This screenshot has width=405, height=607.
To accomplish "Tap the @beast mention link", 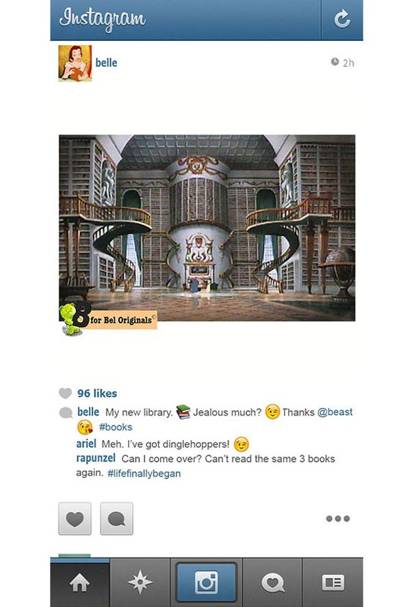I will coord(335,412).
